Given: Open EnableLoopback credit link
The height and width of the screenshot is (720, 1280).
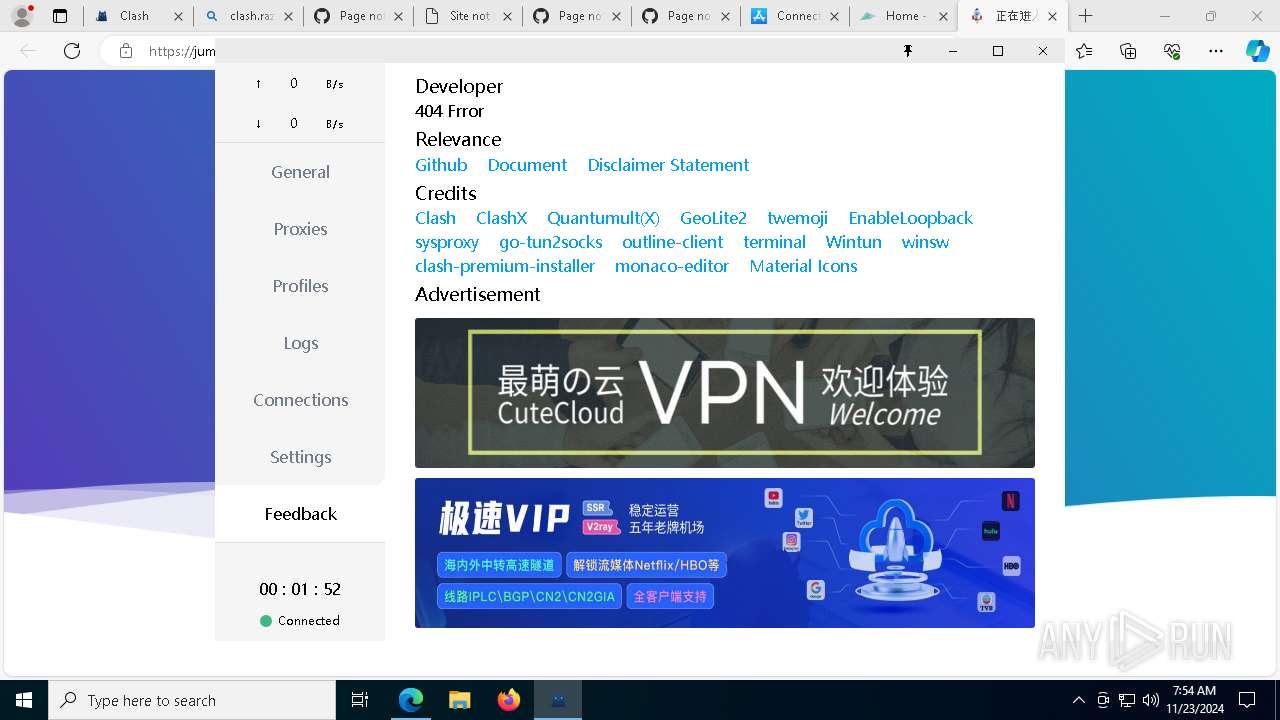Looking at the screenshot, I should [x=910, y=218].
